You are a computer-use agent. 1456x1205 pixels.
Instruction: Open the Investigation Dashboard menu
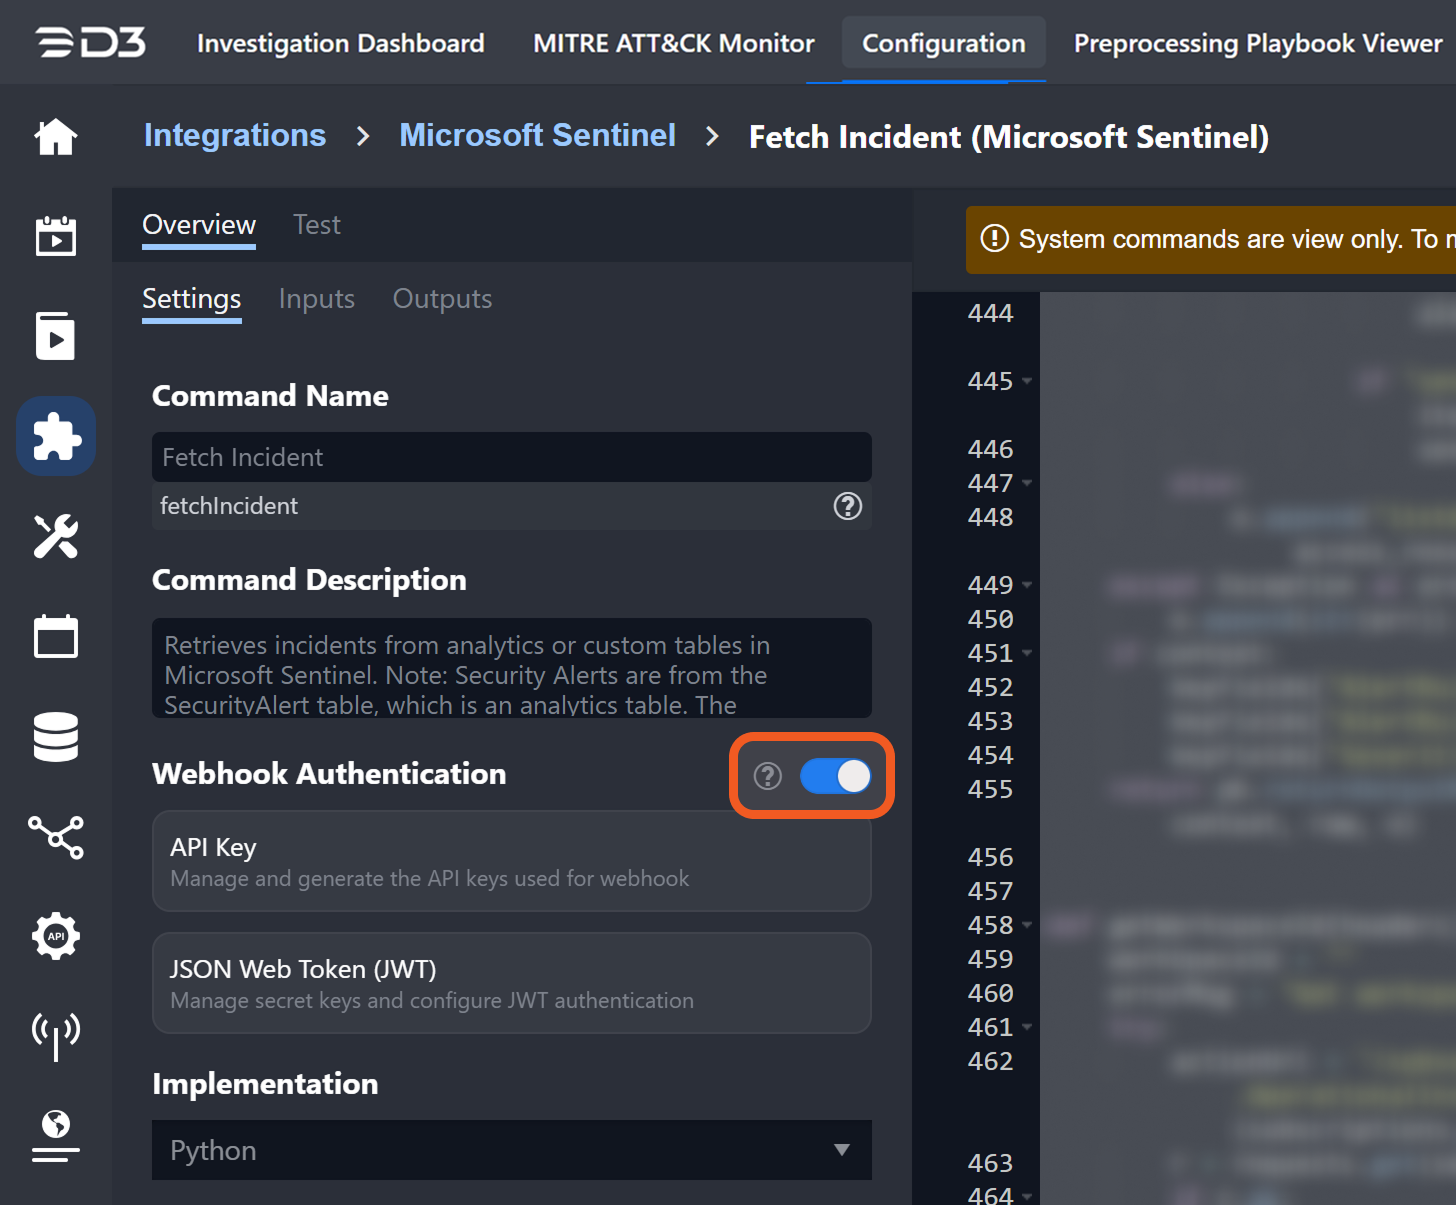pyautogui.click(x=340, y=43)
